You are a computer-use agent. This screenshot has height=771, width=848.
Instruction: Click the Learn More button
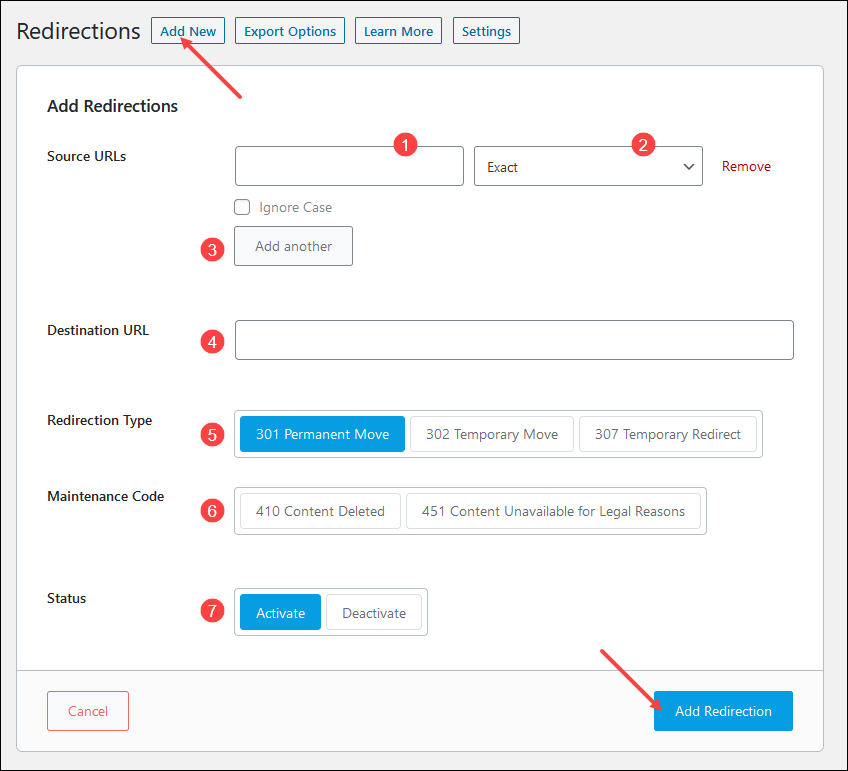click(398, 31)
